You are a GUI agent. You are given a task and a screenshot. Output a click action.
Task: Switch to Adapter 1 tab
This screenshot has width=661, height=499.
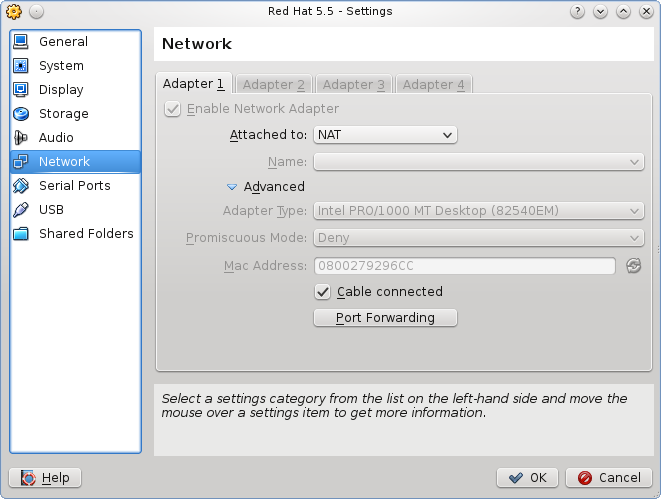pos(193,83)
